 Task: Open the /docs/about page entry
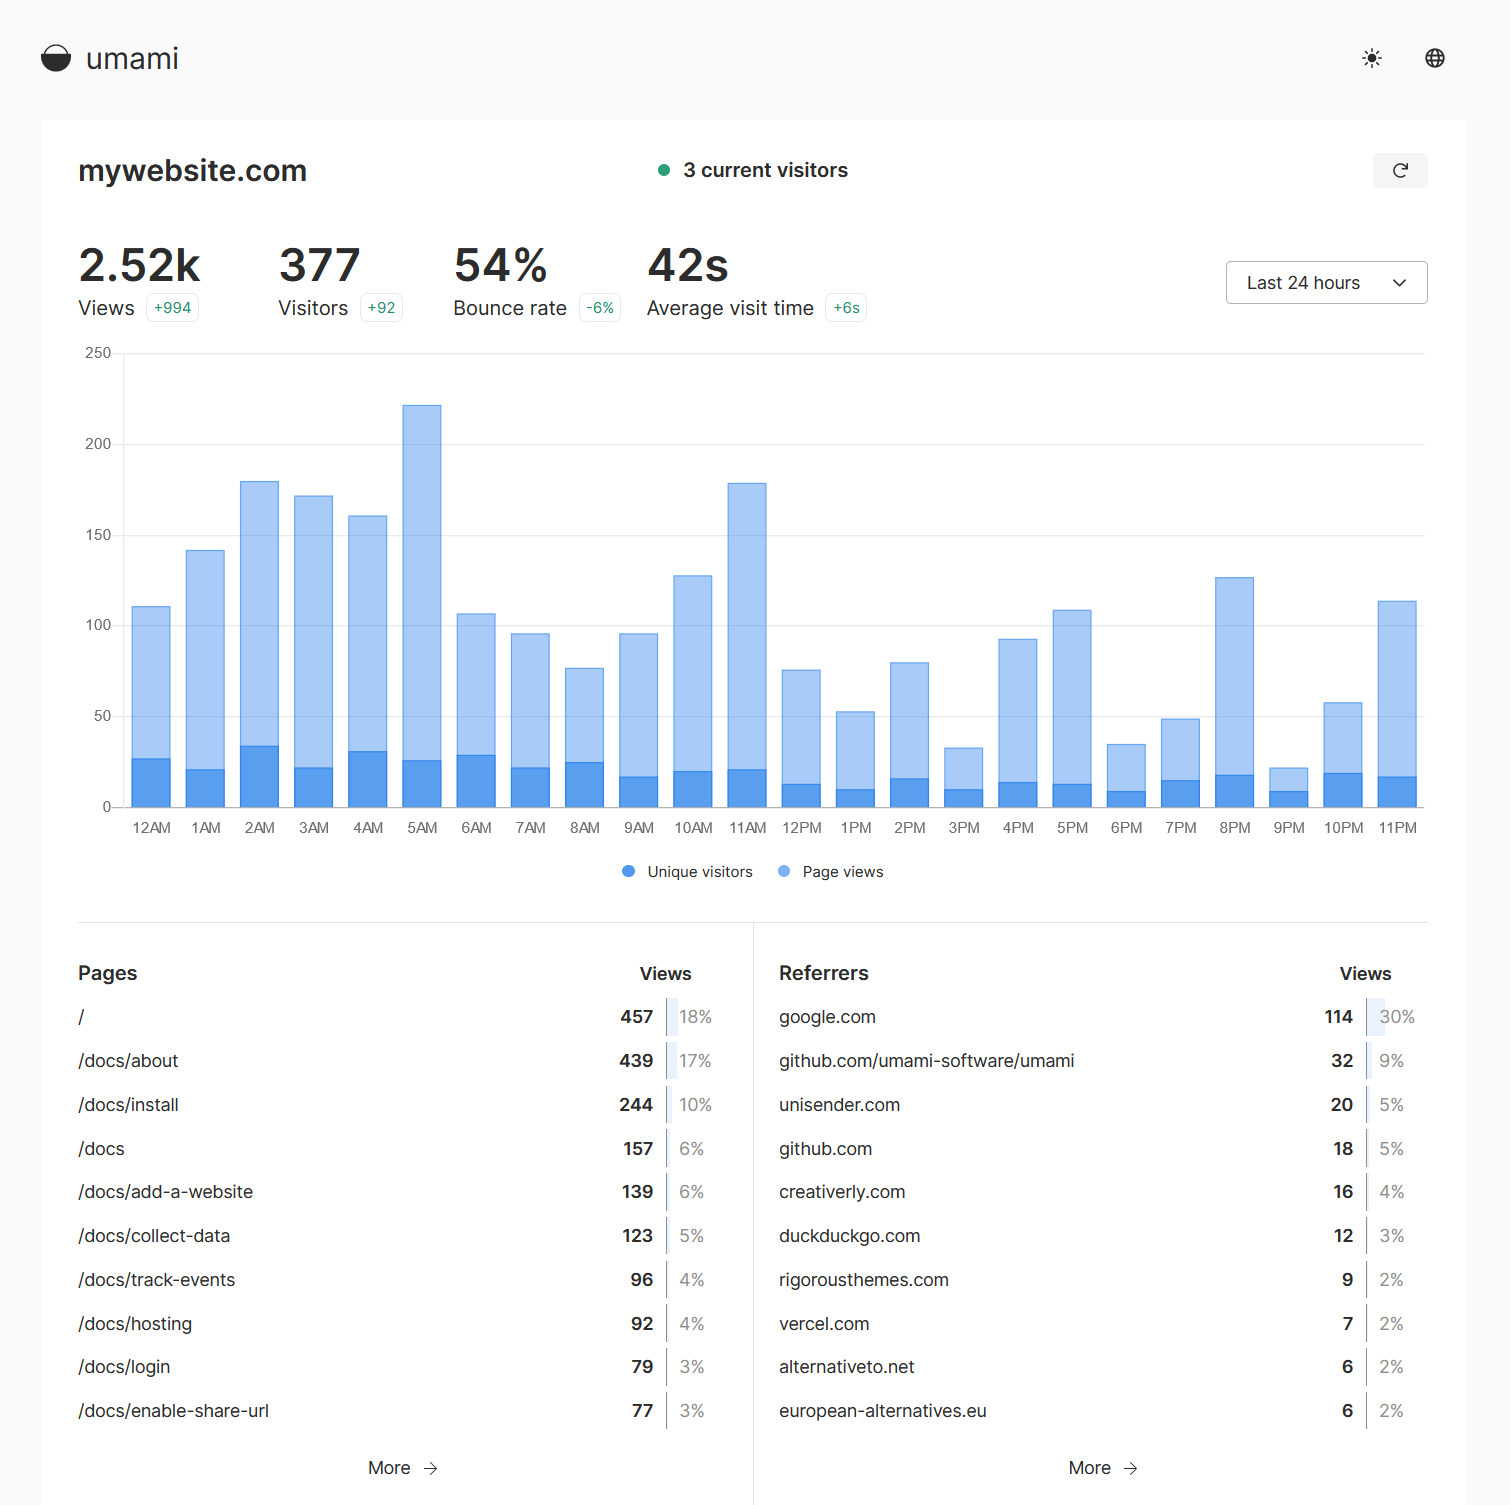128,1061
